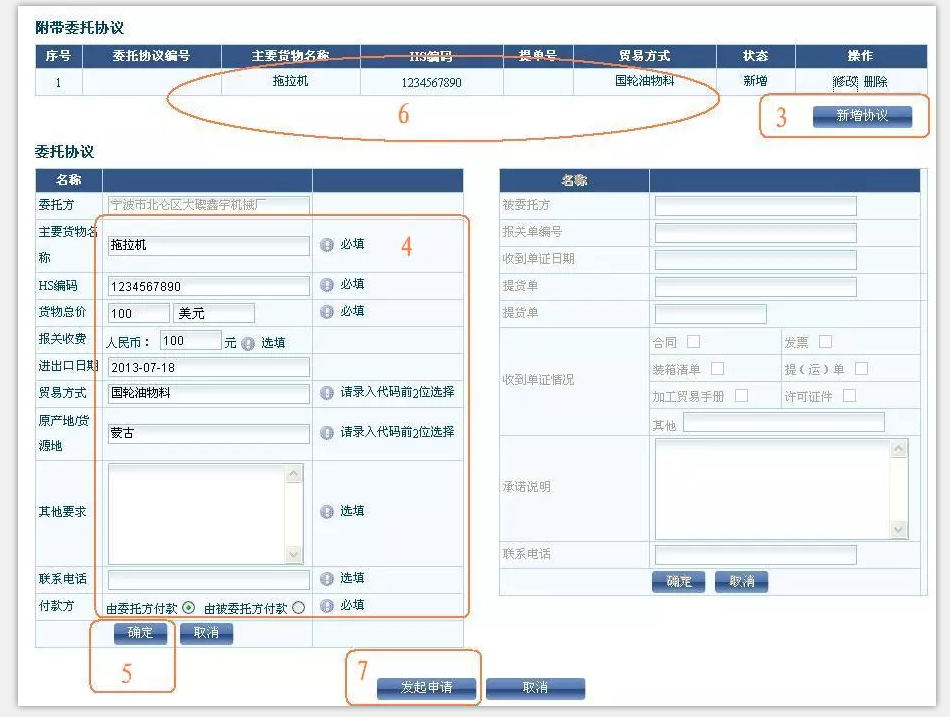
Task: Enable the 装箱清单 checkbox
Action: click(717, 369)
